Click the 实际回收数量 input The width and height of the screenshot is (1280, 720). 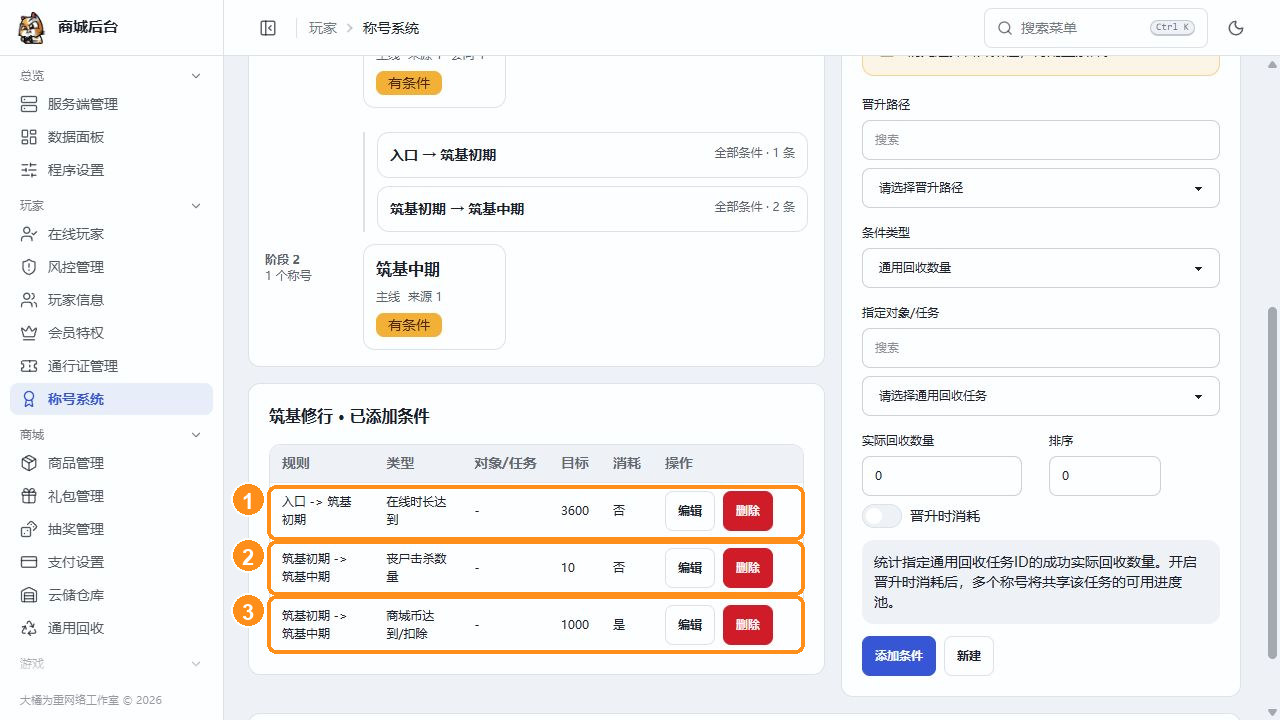tap(942, 476)
